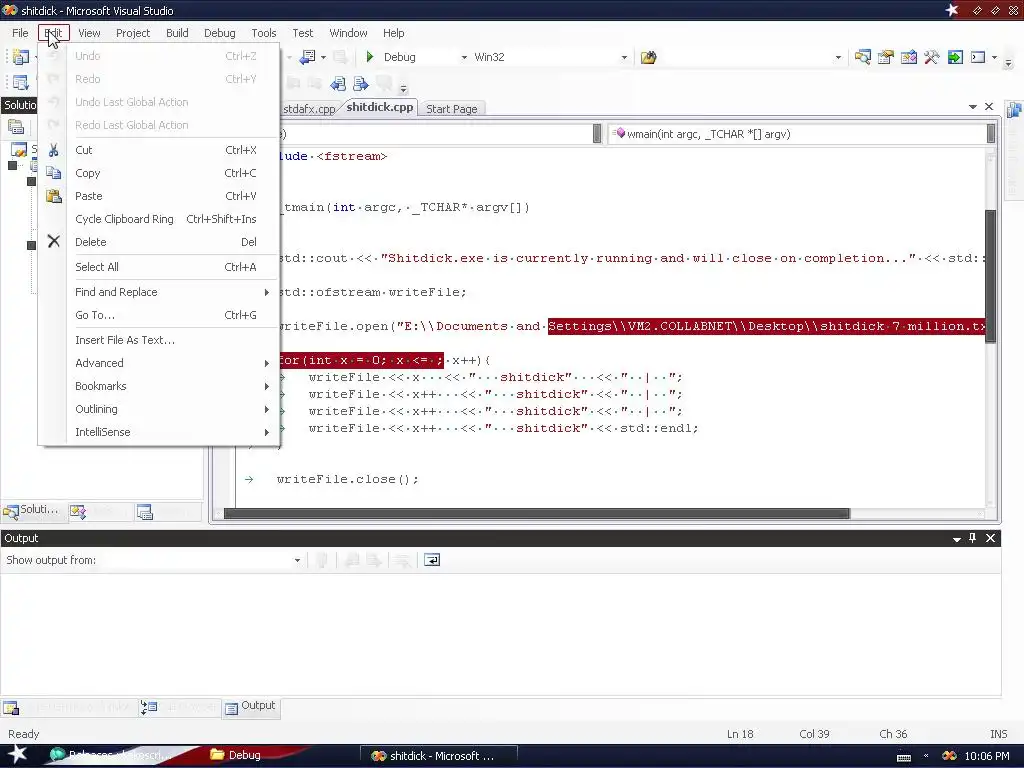This screenshot has height=768, width=1024.
Task: Open the Find combo box dropdown arrow
Action: tap(838, 57)
